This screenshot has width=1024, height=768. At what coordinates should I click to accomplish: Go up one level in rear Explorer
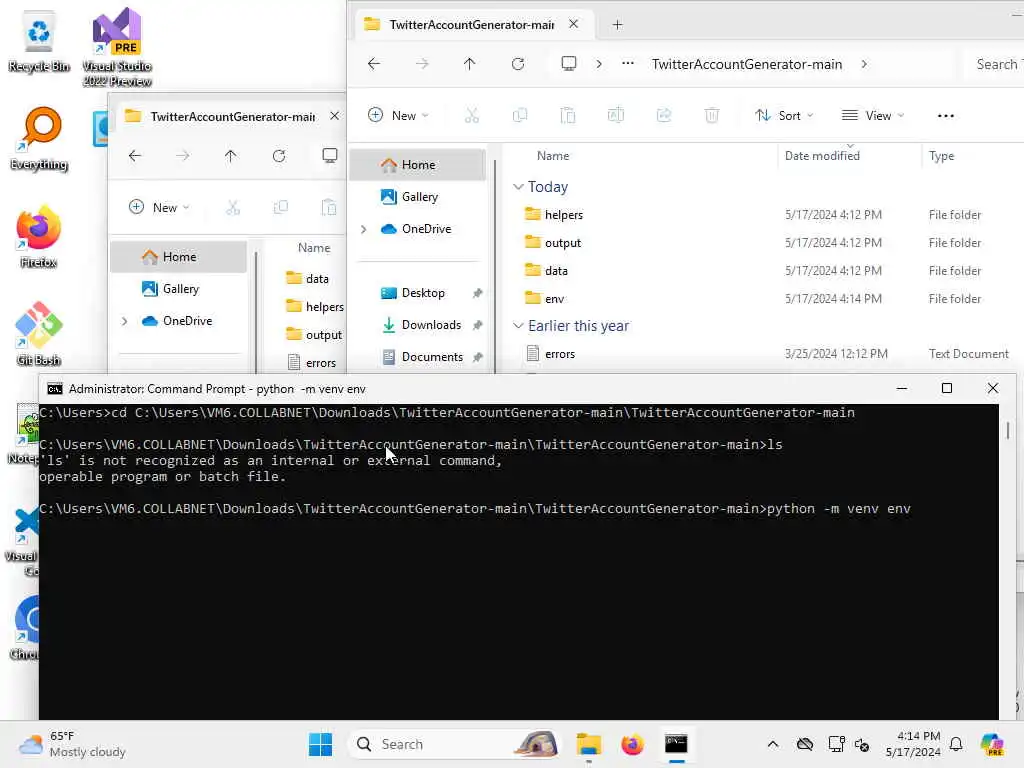coord(231,155)
